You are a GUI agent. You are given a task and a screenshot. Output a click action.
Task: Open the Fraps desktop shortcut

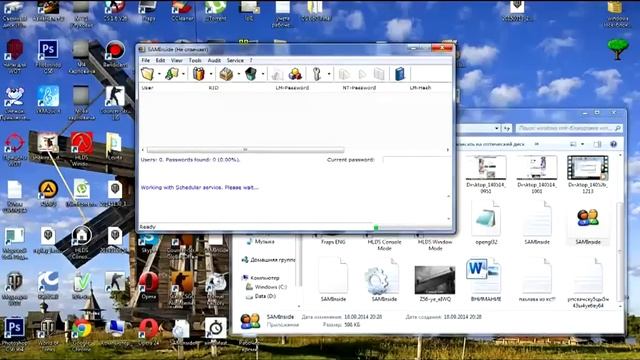pyautogui.click(x=149, y=10)
